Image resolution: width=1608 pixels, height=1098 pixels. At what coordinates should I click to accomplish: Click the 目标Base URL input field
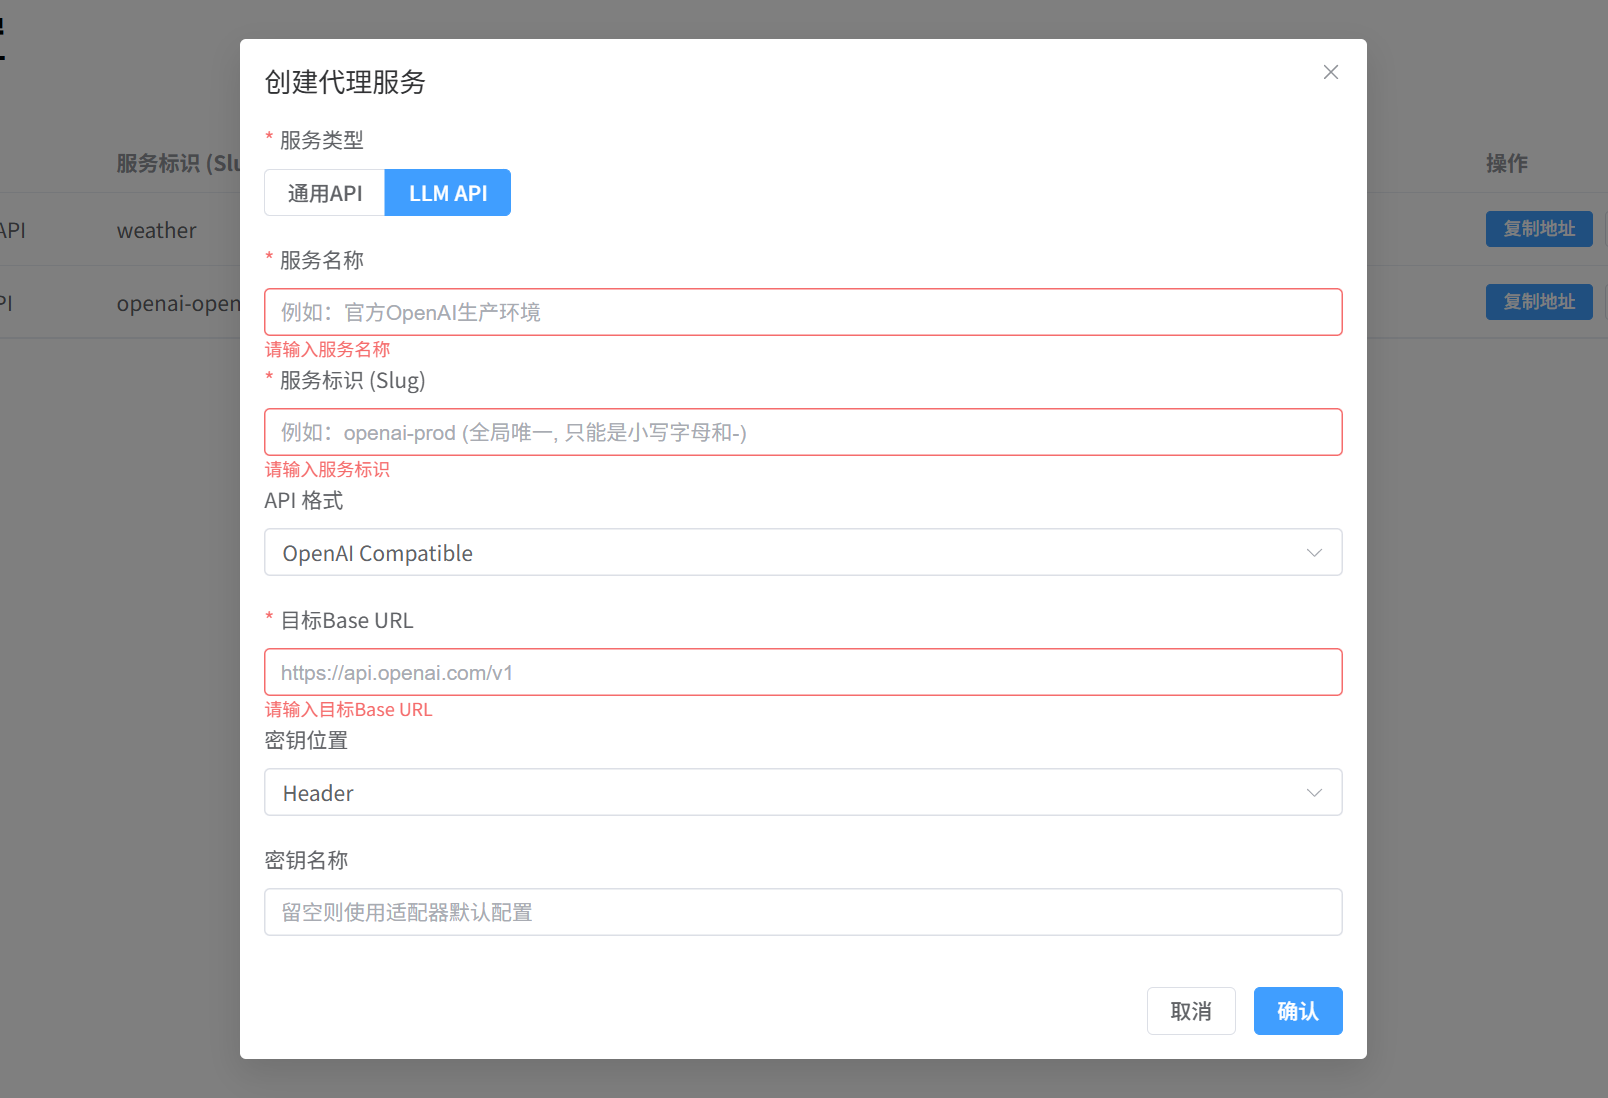coord(802,673)
